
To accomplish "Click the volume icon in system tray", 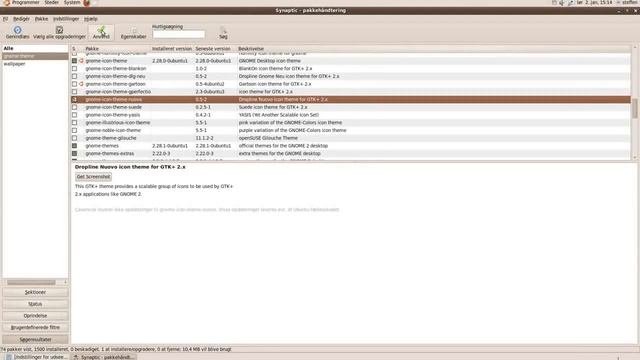I will pyautogui.click(x=562, y=2).
